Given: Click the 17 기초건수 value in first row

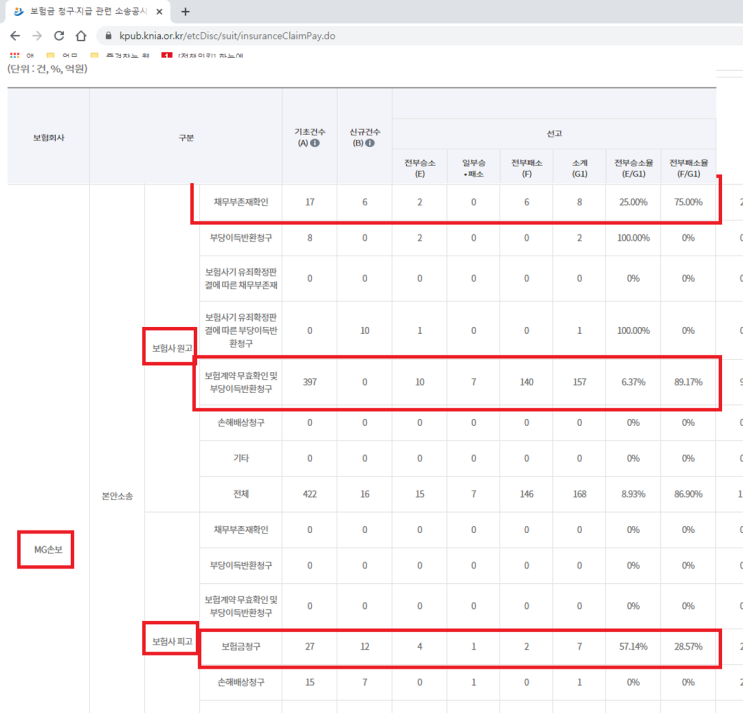Looking at the screenshot, I should 310,202.
